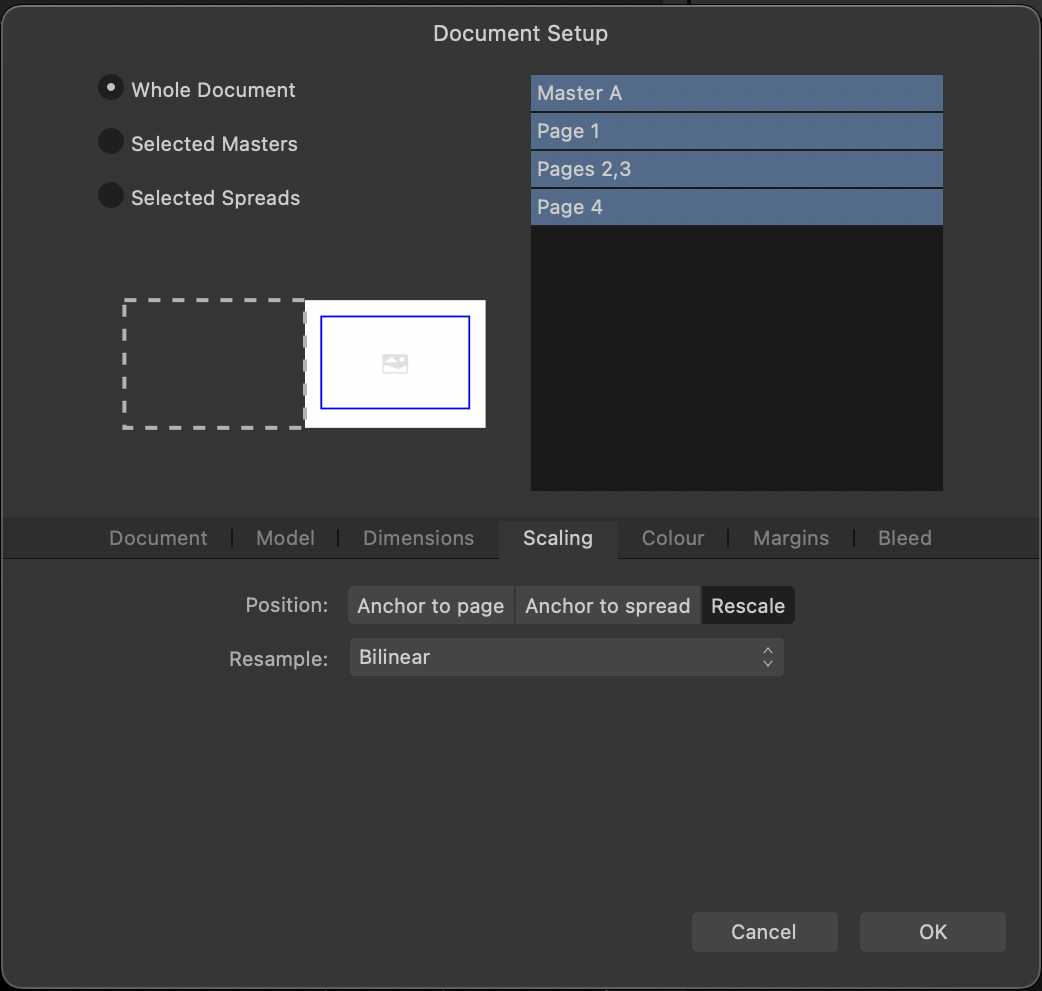1042x991 pixels.
Task: Set position to Anchor to spread
Action: pyautogui.click(x=607, y=605)
